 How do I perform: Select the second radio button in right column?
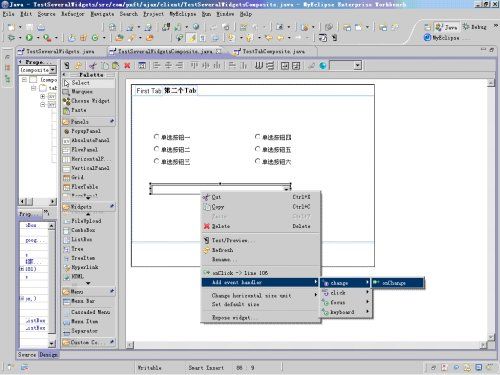(x=257, y=149)
